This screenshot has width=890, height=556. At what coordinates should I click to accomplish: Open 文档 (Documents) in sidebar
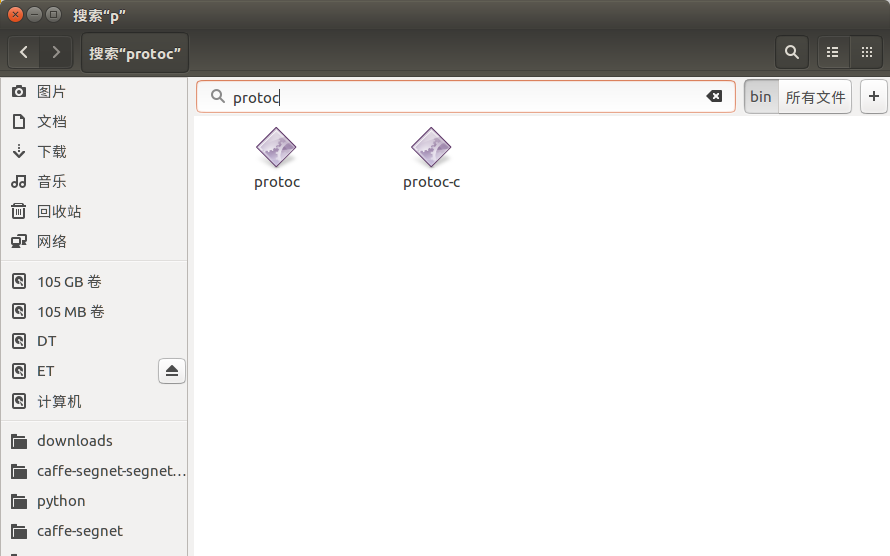click(94, 121)
